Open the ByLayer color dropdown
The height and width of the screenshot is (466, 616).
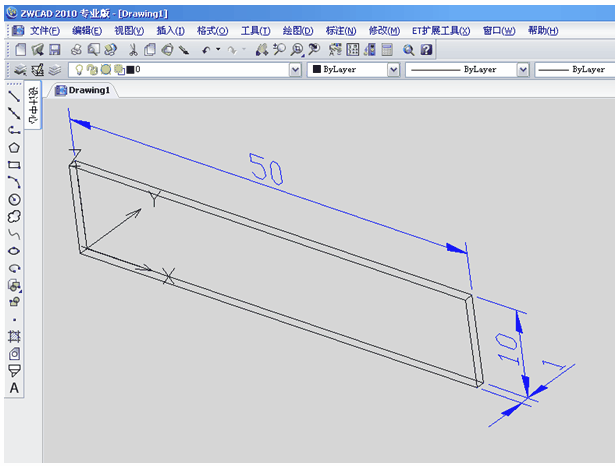pyautogui.click(x=393, y=70)
